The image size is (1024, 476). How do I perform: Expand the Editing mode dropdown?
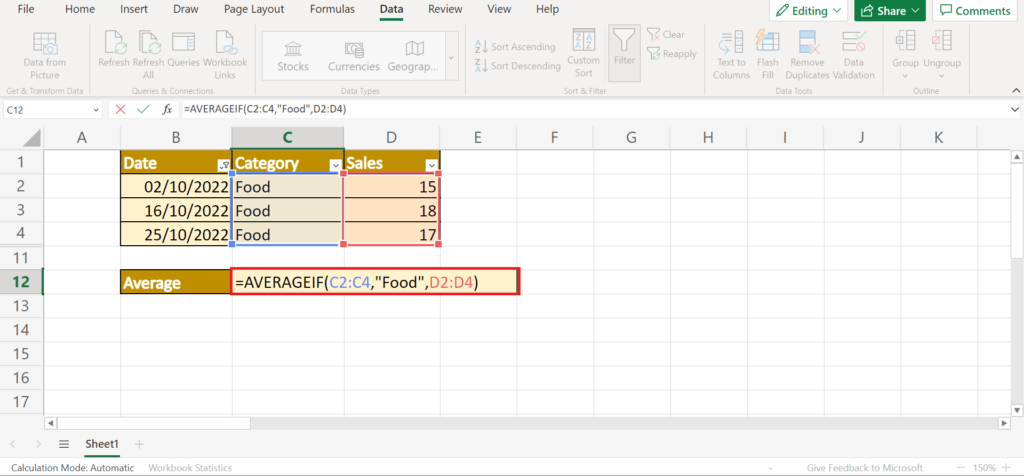point(810,11)
